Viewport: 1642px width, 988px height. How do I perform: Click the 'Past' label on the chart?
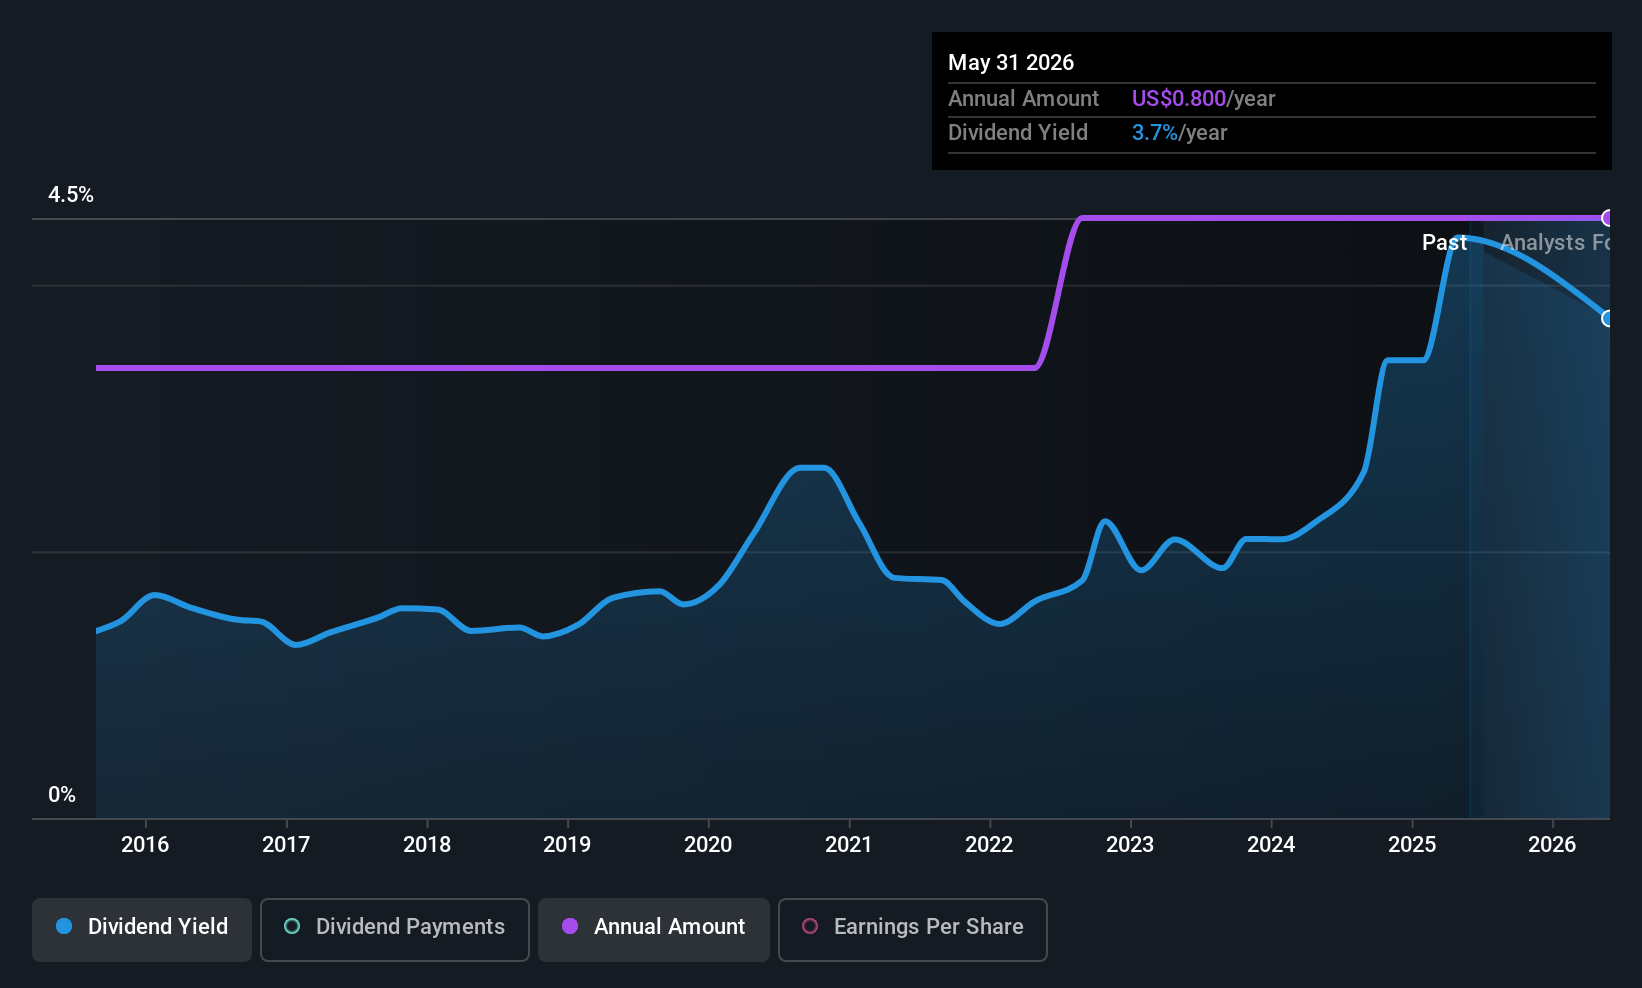click(x=1445, y=243)
